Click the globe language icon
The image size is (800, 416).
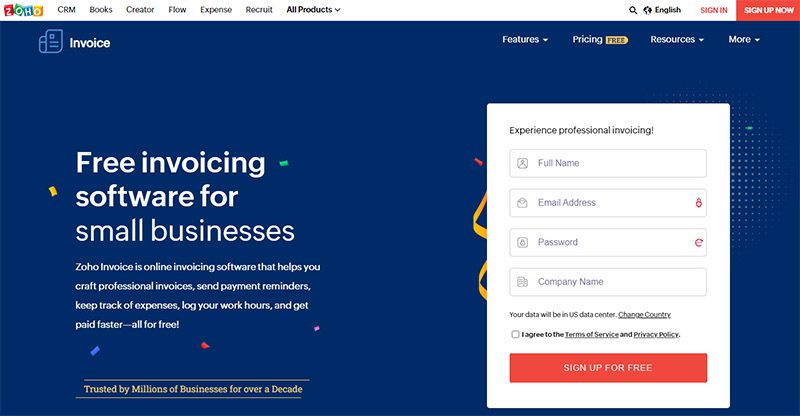pyautogui.click(x=647, y=10)
